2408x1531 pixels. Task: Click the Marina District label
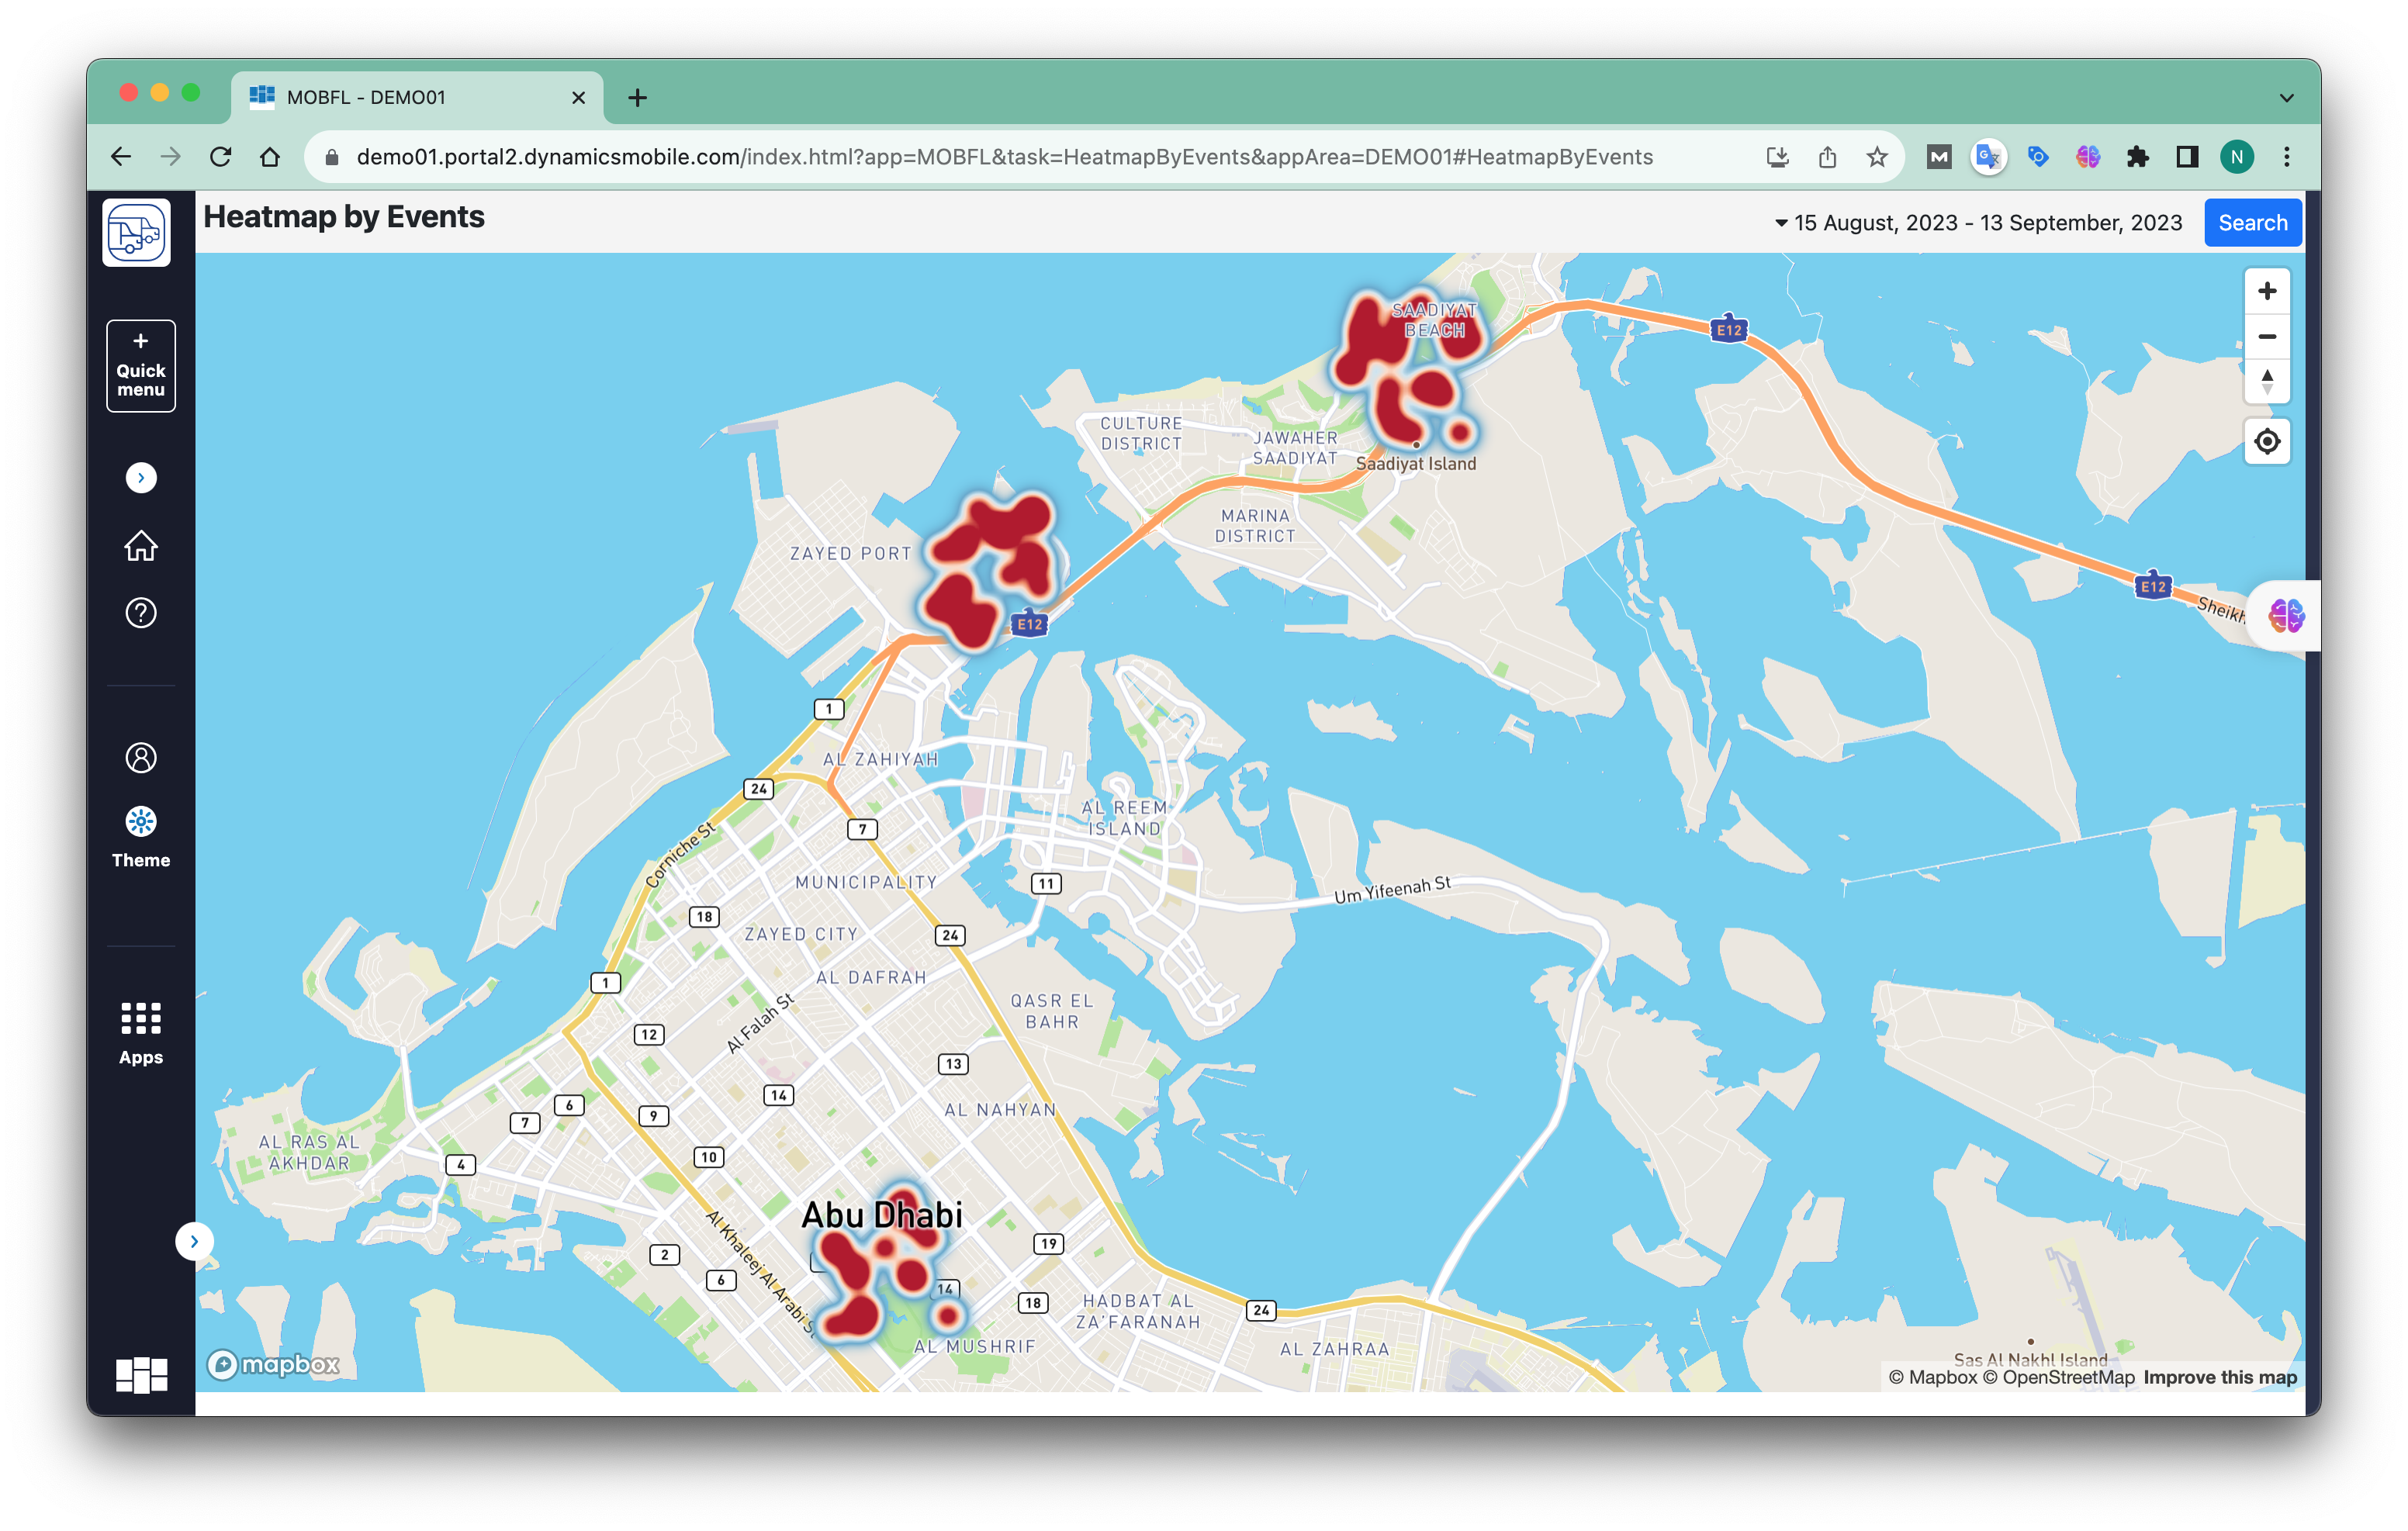coord(1255,526)
